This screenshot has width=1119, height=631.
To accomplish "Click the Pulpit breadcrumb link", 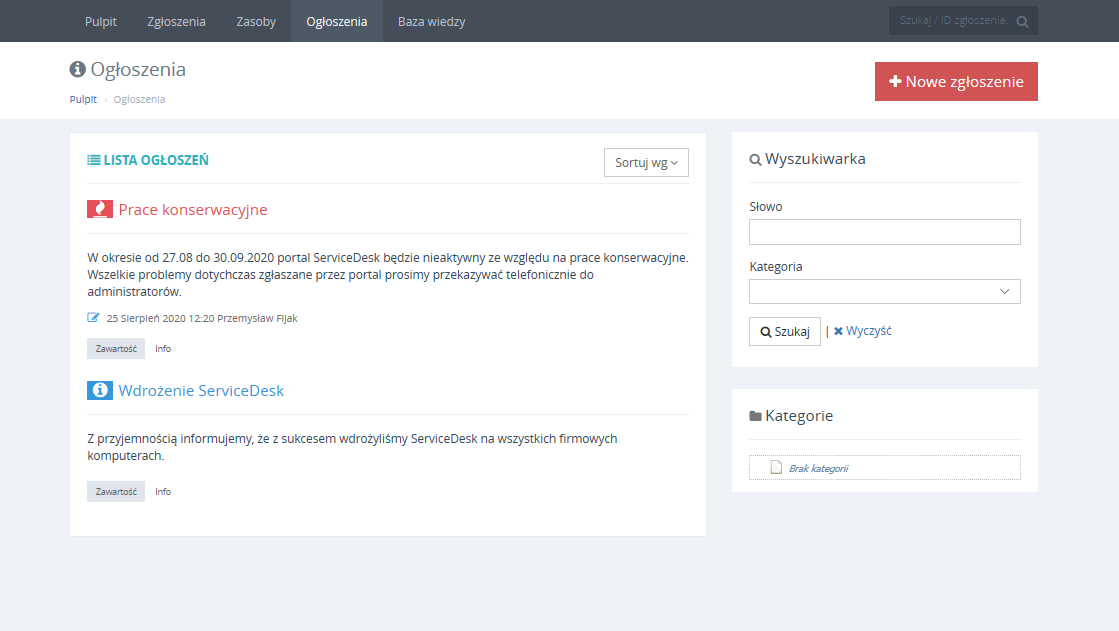I will [83, 99].
